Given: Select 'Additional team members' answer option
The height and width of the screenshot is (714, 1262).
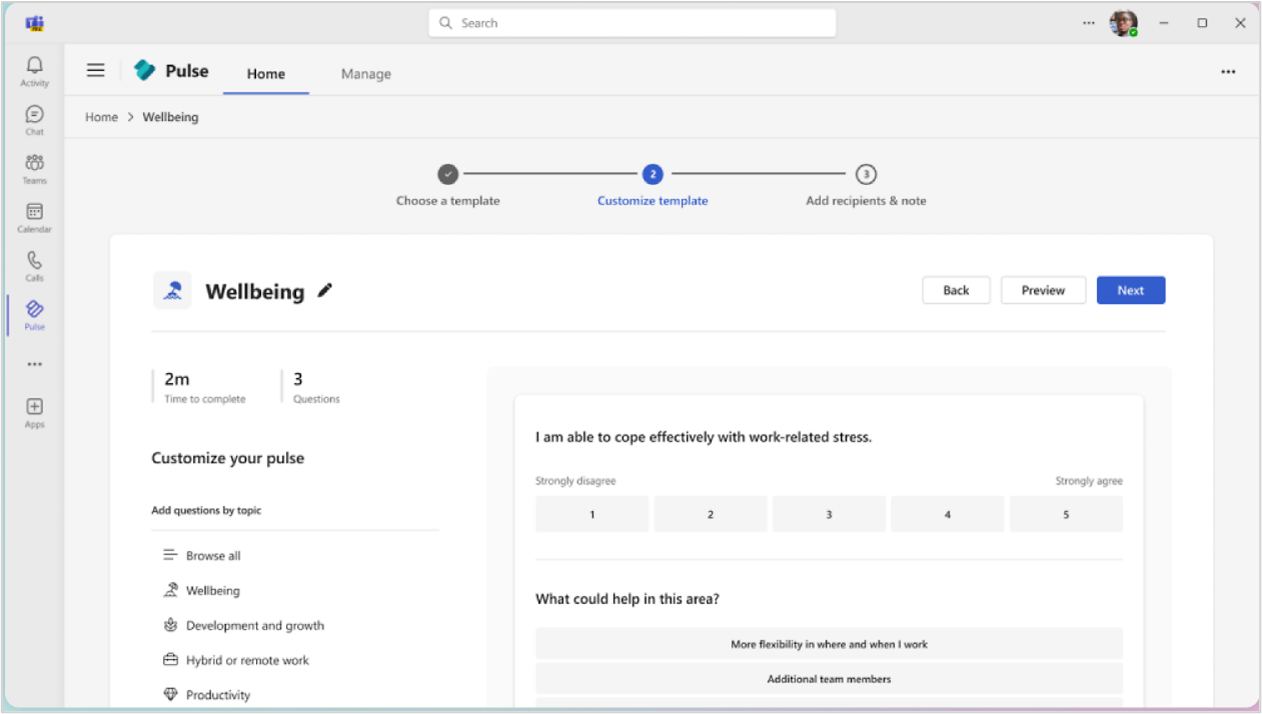Looking at the screenshot, I should pos(829,678).
